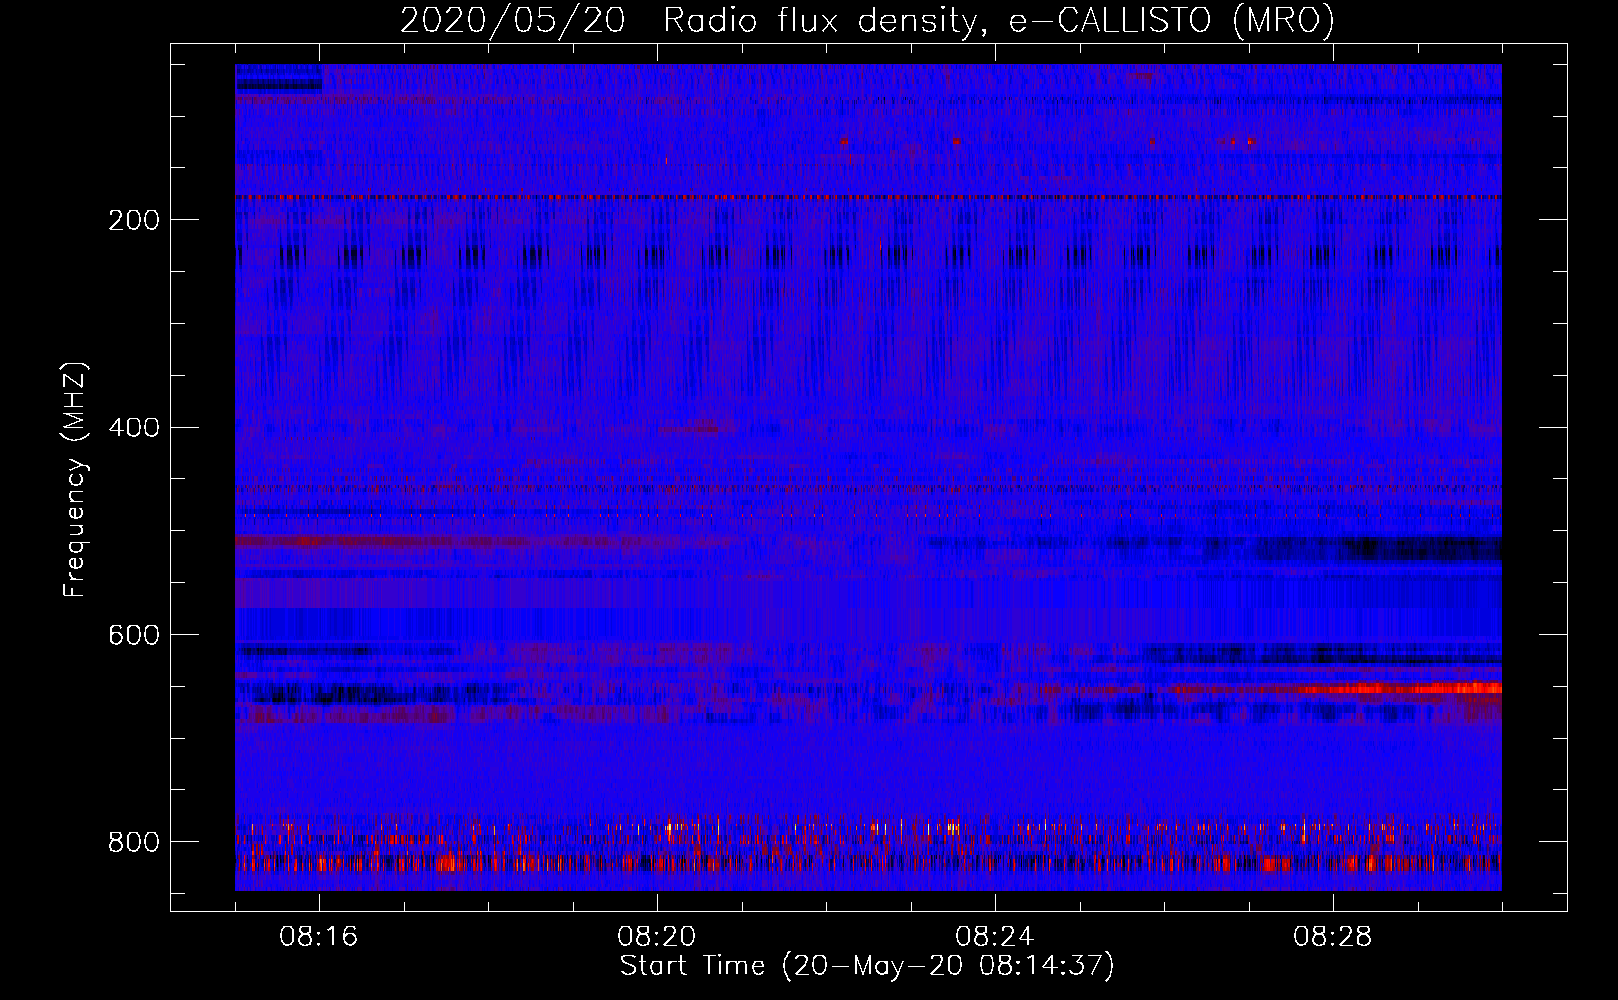This screenshot has width=1618, height=1000.
Task: Click the "Frequency (MHZ)" axis label
Action: pos(75,480)
